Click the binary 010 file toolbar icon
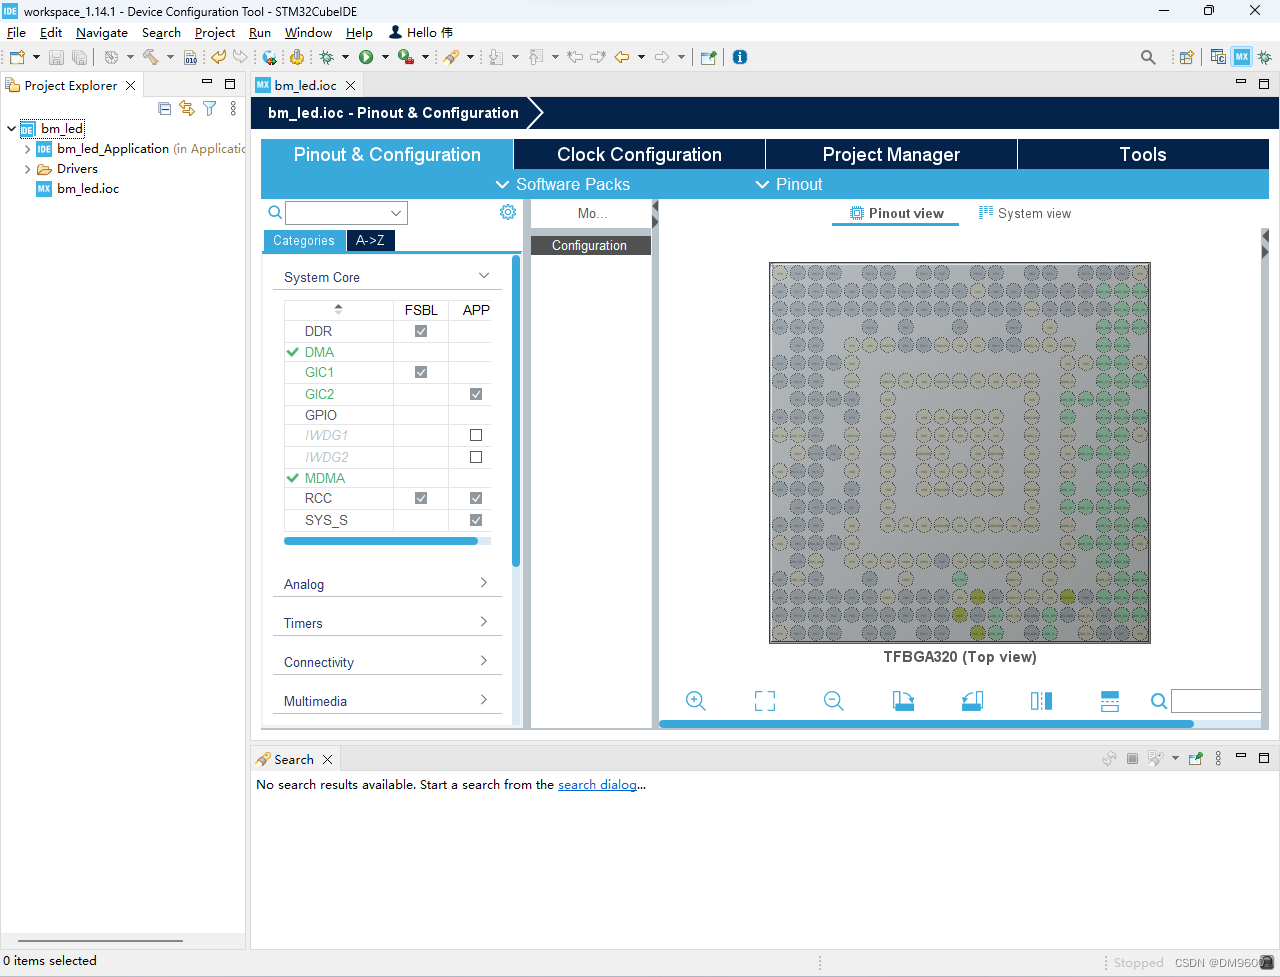This screenshot has height=977, width=1280. [x=190, y=57]
